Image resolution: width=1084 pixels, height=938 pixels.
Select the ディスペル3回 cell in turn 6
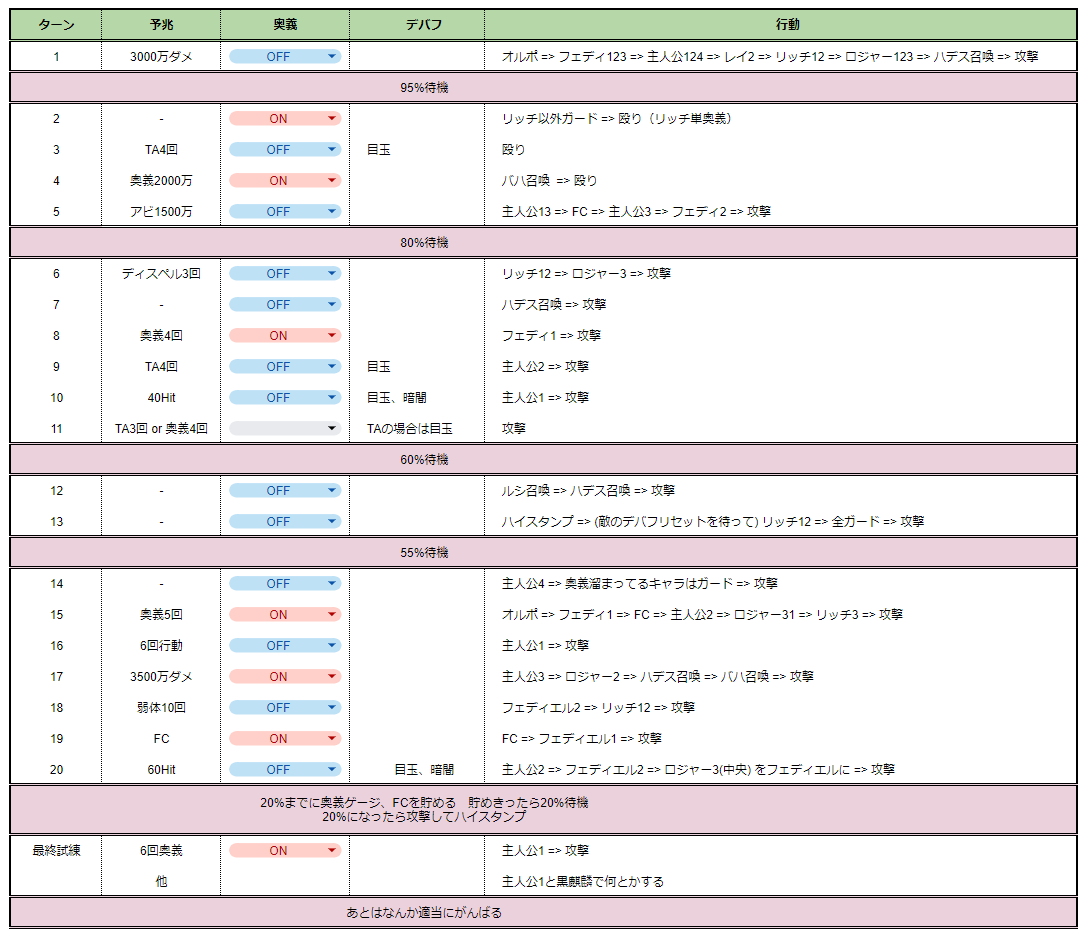[161, 274]
